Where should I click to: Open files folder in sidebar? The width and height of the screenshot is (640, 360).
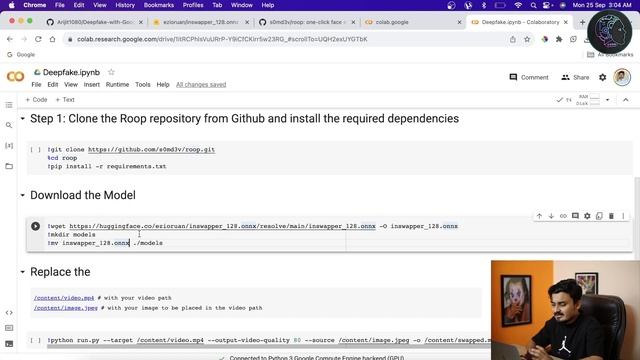point(9,166)
